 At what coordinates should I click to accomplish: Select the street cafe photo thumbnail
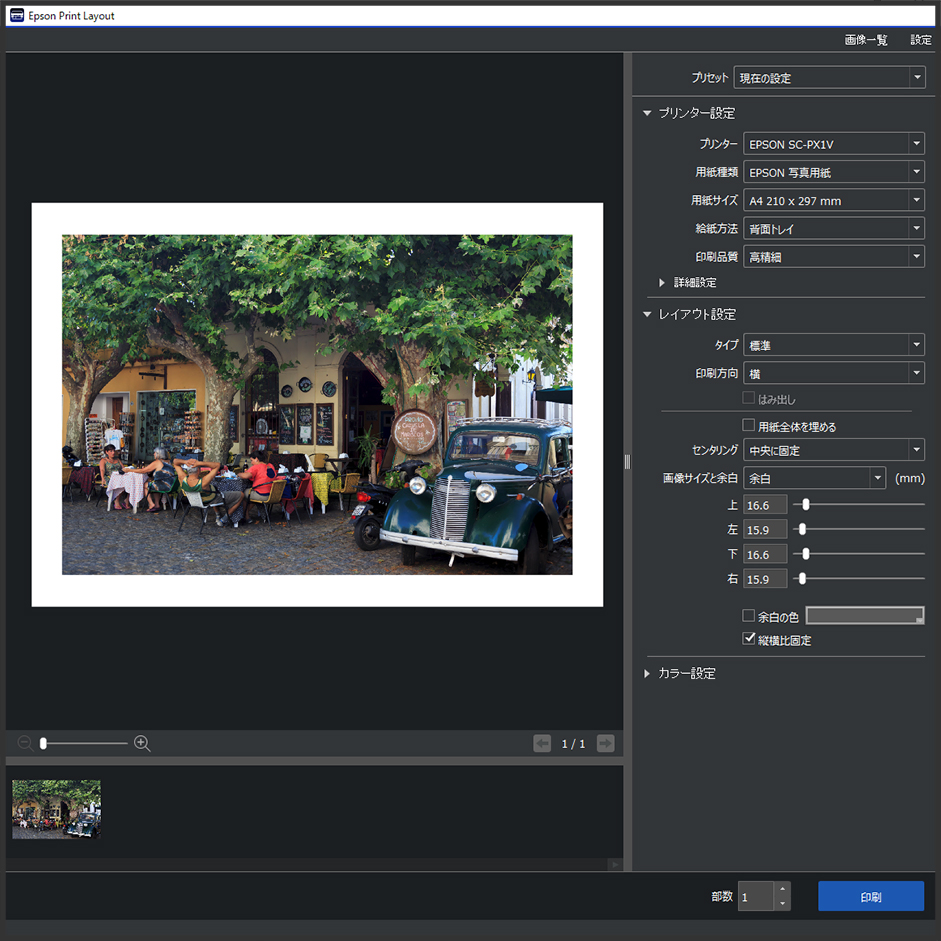pyautogui.click(x=56, y=809)
